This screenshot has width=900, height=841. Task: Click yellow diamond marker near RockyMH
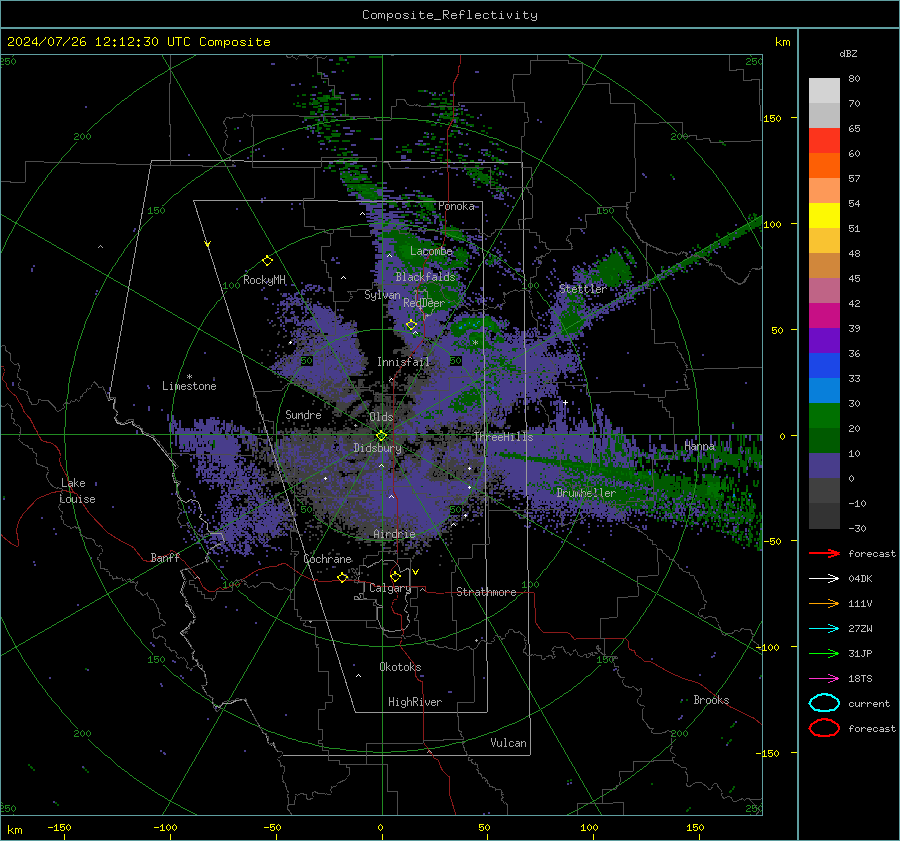[267, 261]
